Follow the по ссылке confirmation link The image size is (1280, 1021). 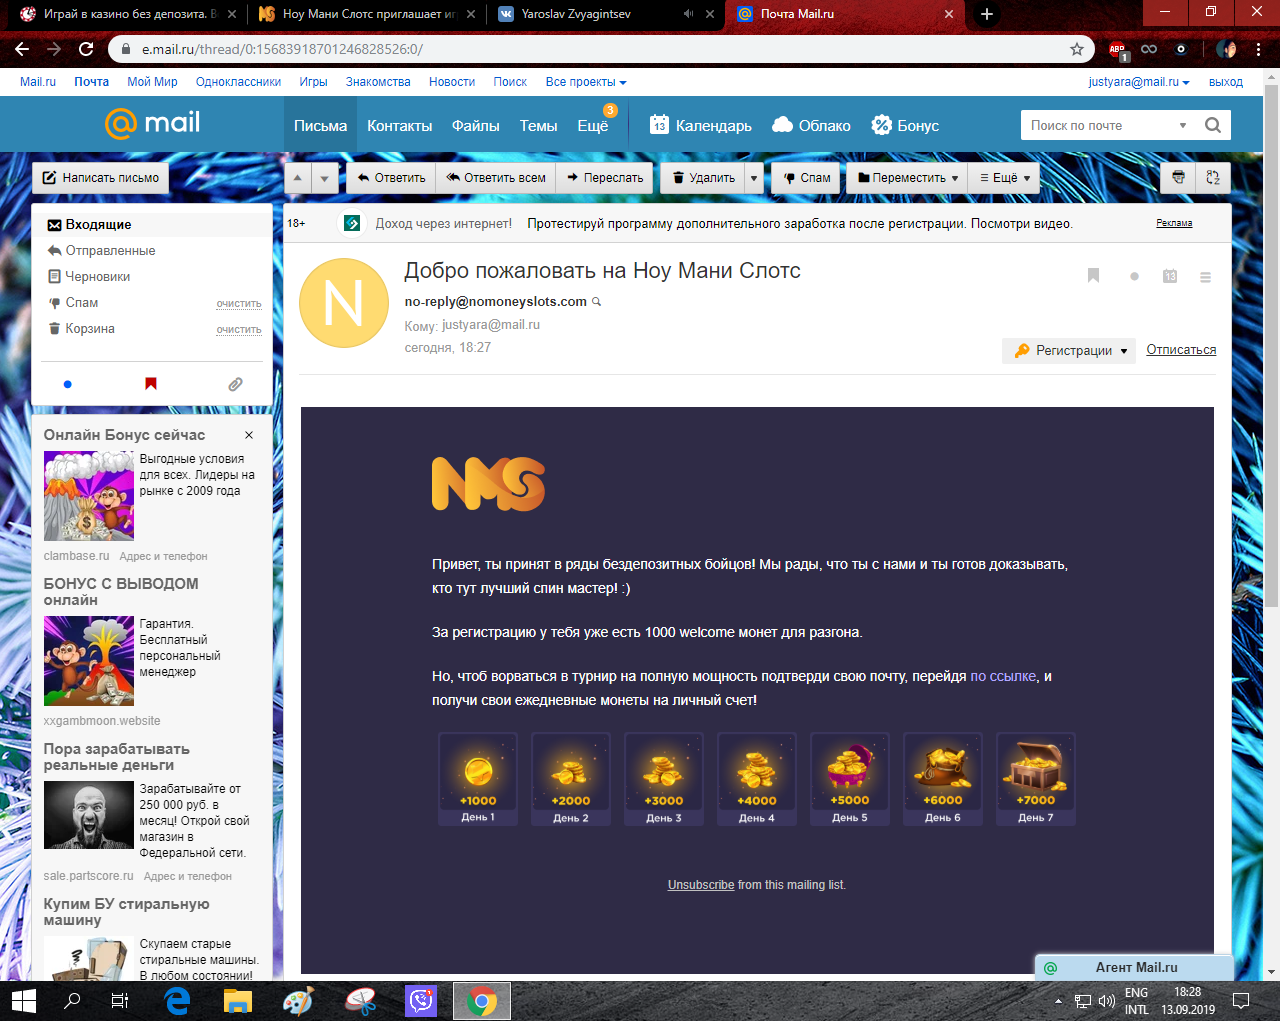1003,676
